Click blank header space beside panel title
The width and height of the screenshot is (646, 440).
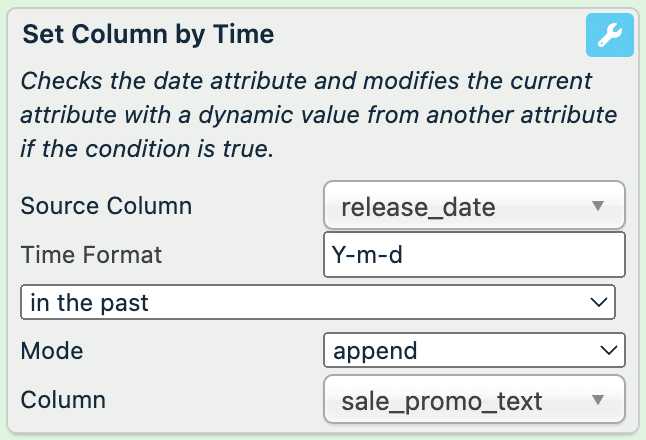(430, 35)
